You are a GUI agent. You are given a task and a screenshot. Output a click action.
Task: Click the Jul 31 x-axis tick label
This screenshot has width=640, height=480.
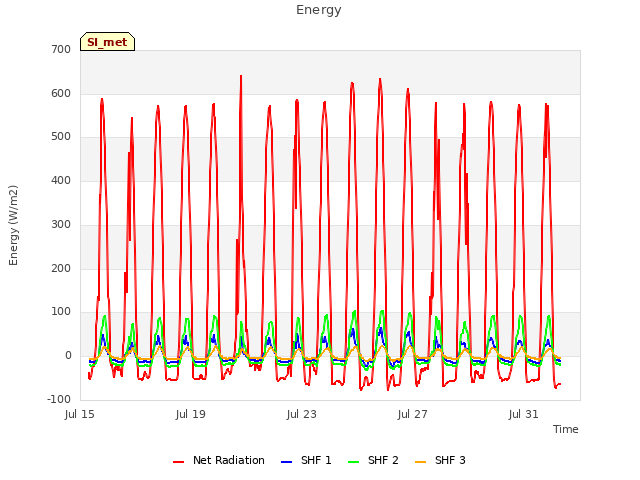point(524,415)
